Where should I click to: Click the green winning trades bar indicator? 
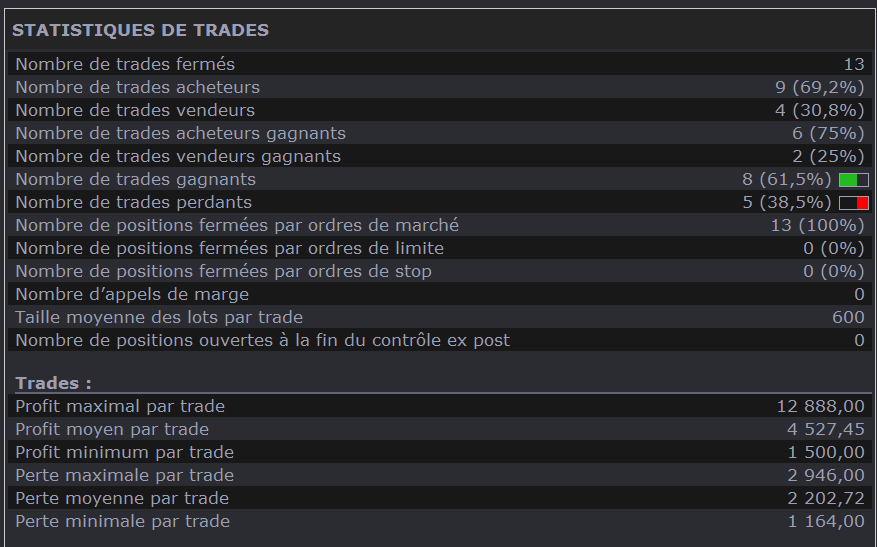pos(853,180)
